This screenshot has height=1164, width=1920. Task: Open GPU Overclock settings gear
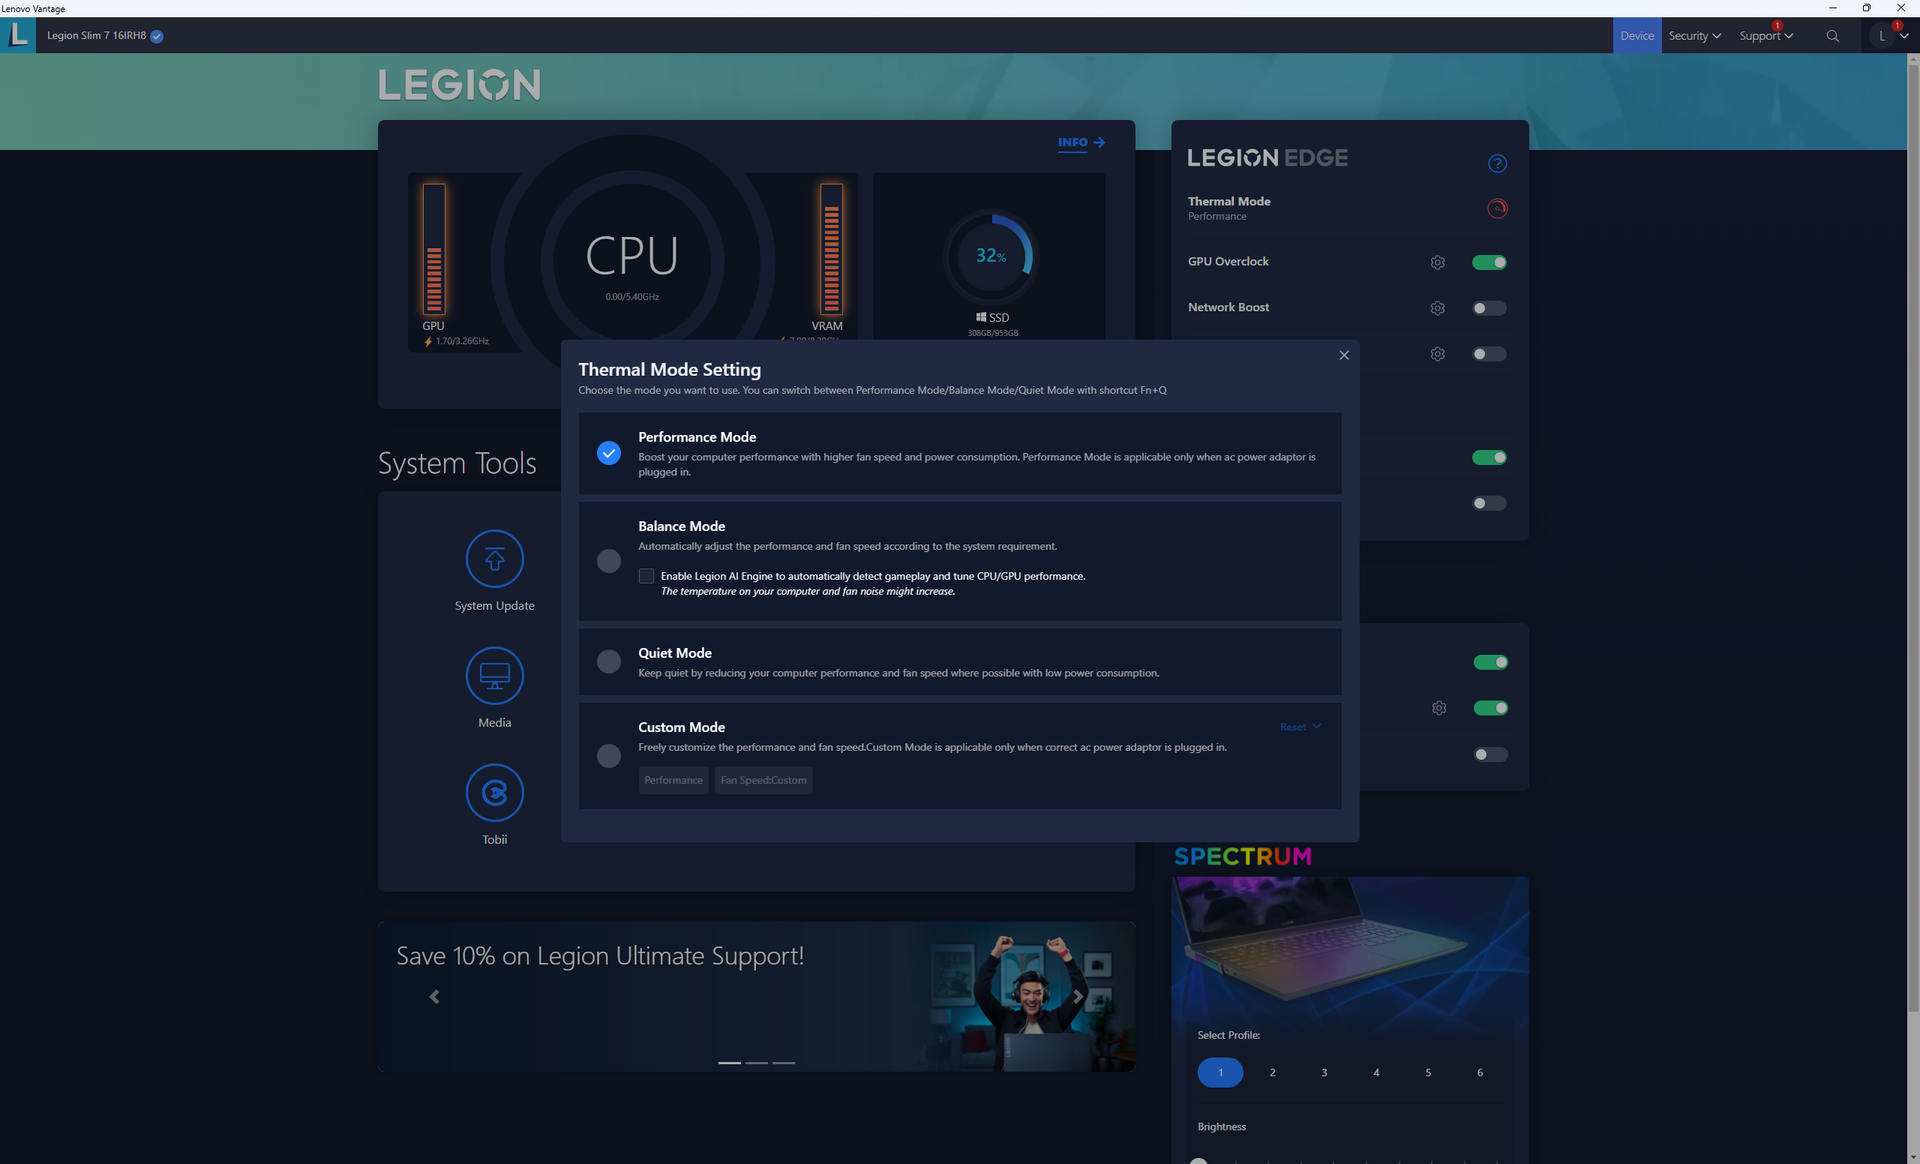(1437, 262)
